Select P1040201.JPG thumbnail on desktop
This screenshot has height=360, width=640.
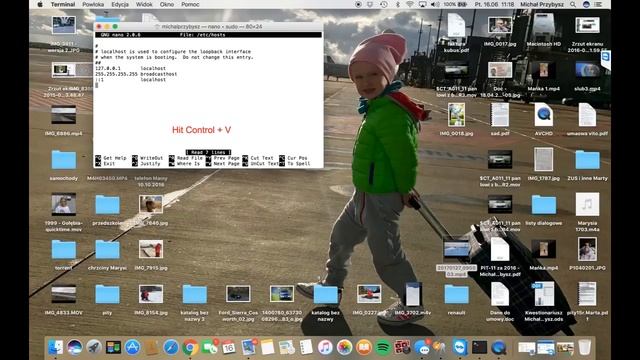coord(587,249)
